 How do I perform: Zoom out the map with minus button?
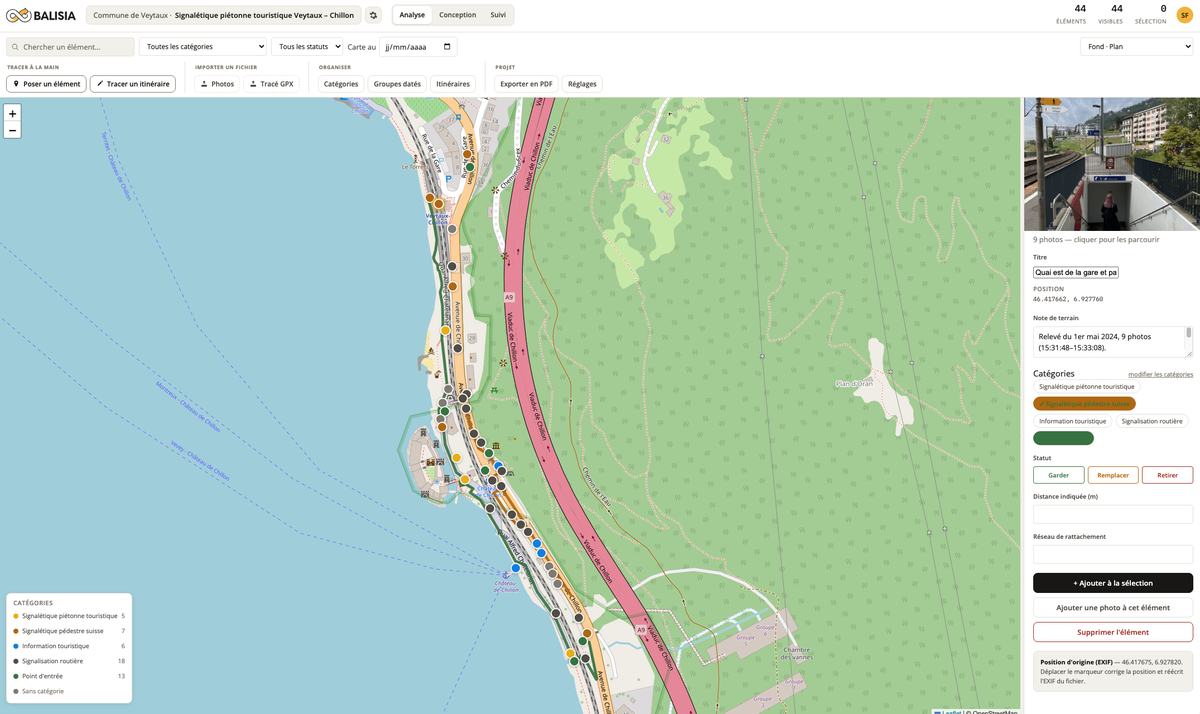13,131
